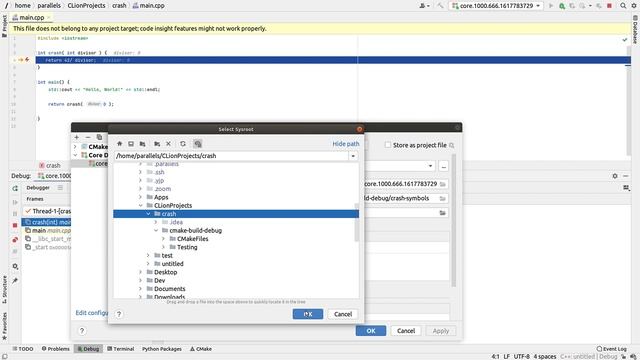Click Cancel in the configurations dialog
The image size is (640, 360).
click(406, 331)
